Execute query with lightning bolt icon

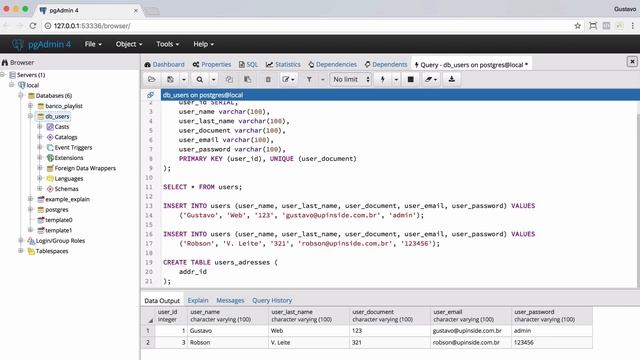pos(383,79)
